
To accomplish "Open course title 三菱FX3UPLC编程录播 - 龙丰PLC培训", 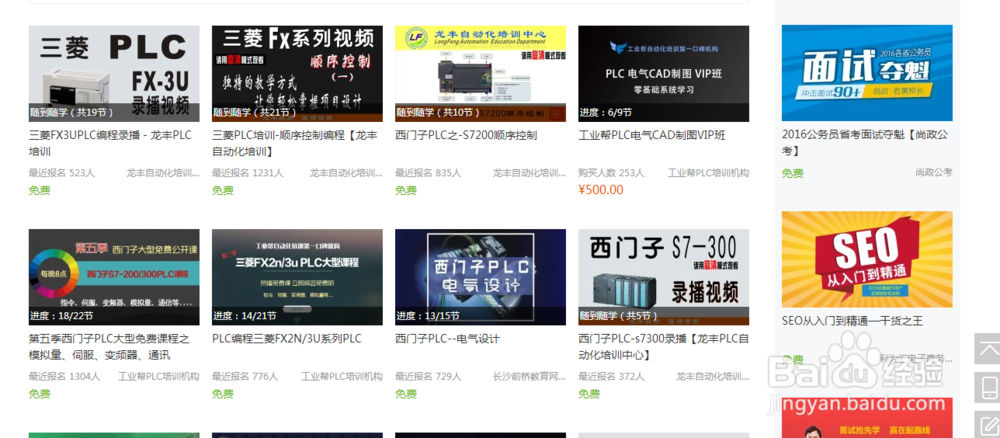I will [x=110, y=143].
